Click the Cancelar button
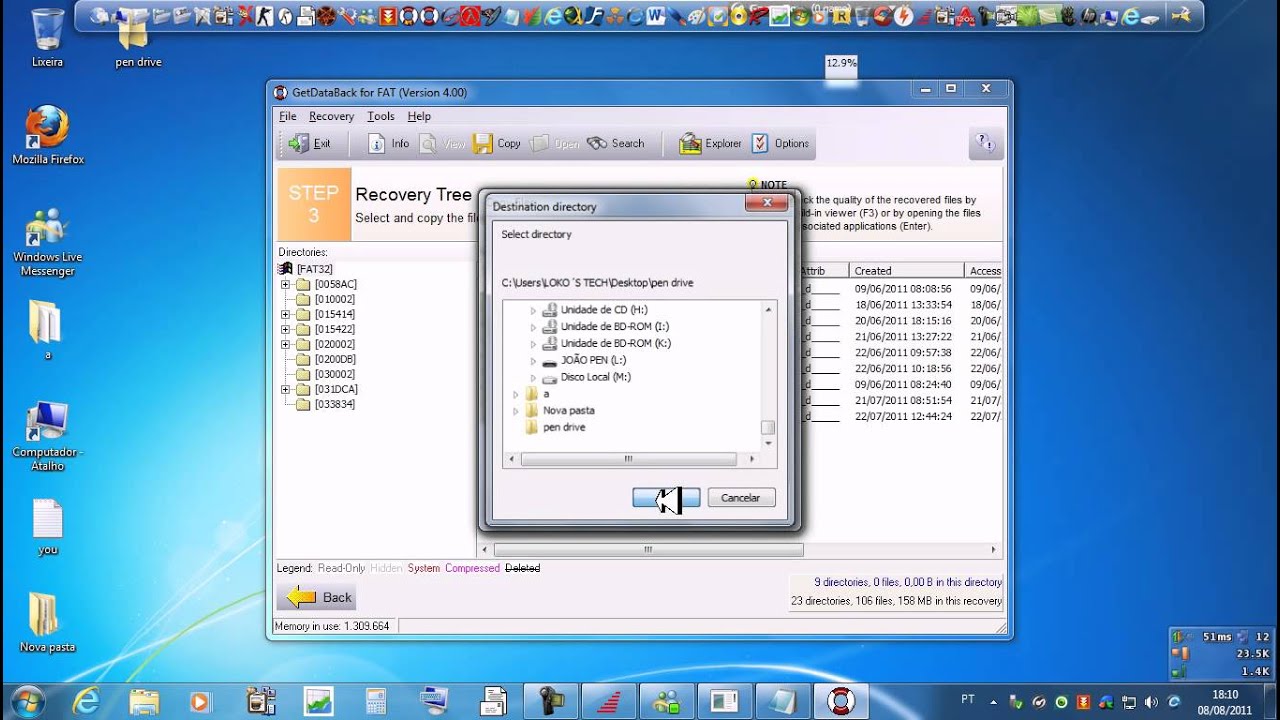Viewport: 1280px width, 720px height. pyautogui.click(x=741, y=497)
